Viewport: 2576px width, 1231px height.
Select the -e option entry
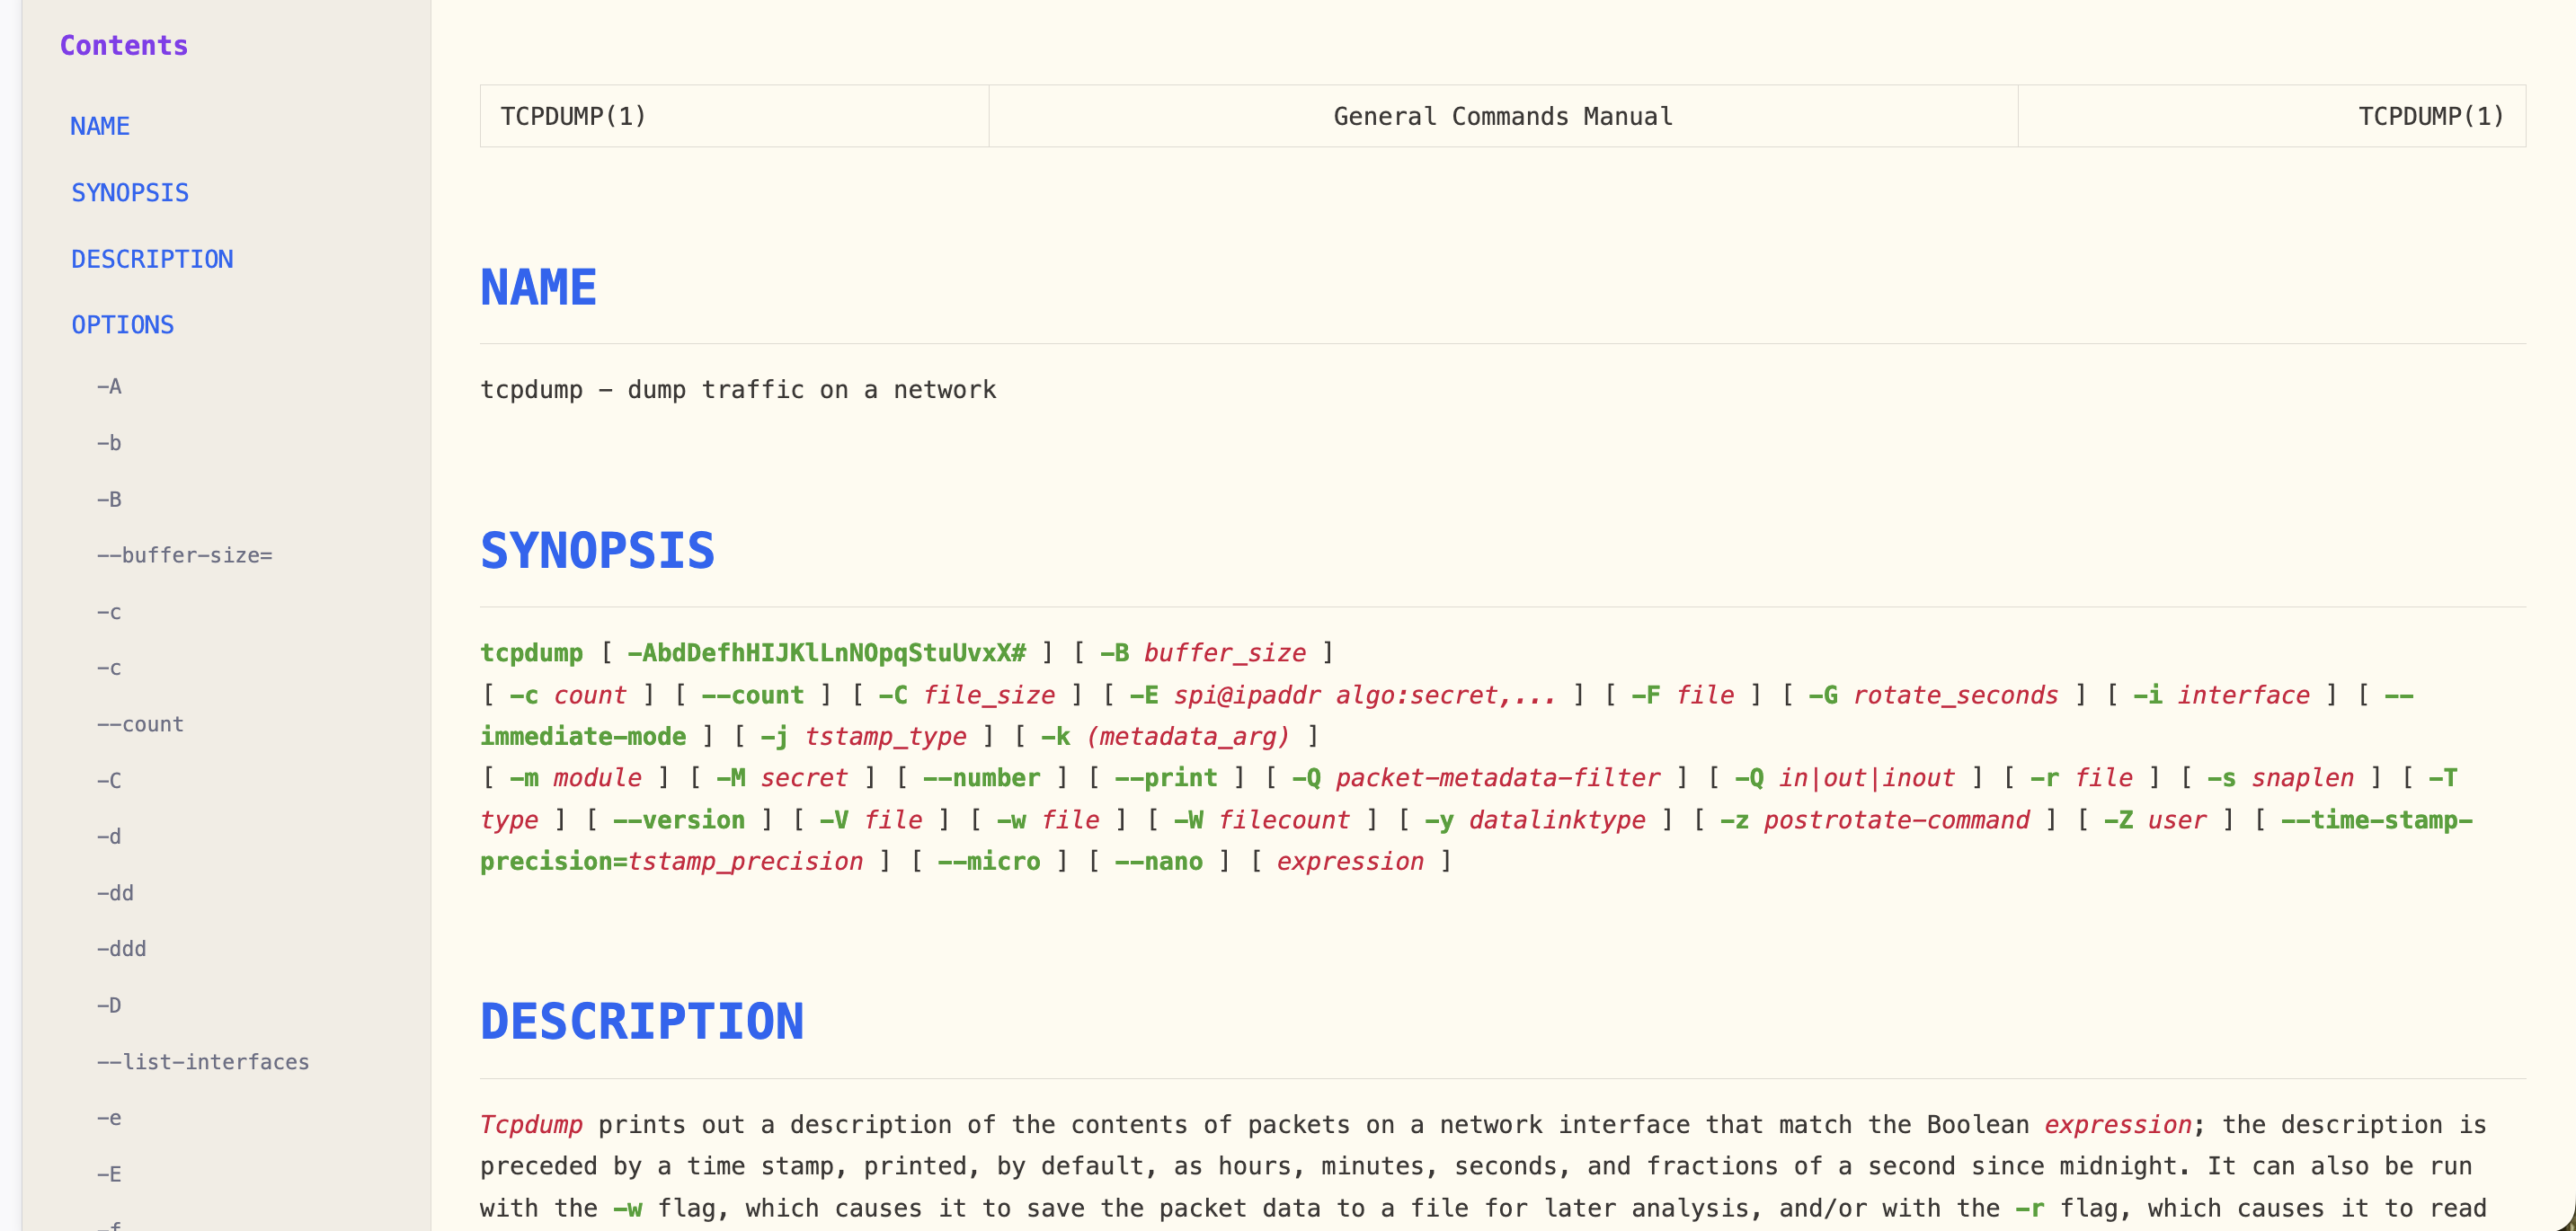pyautogui.click(x=109, y=1118)
